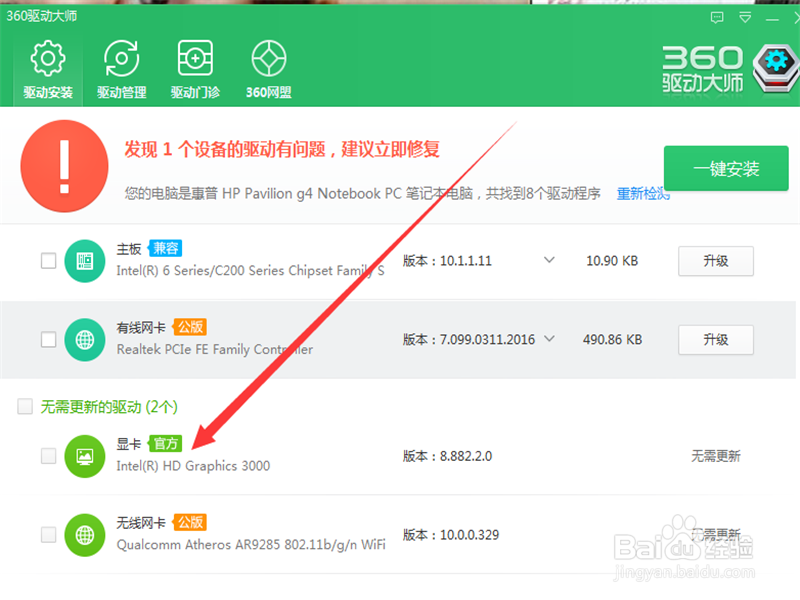This screenshot has width=800, height=600.
Task: Select the Intel(R) HD Graphics 3000 text
Action: 193,466
